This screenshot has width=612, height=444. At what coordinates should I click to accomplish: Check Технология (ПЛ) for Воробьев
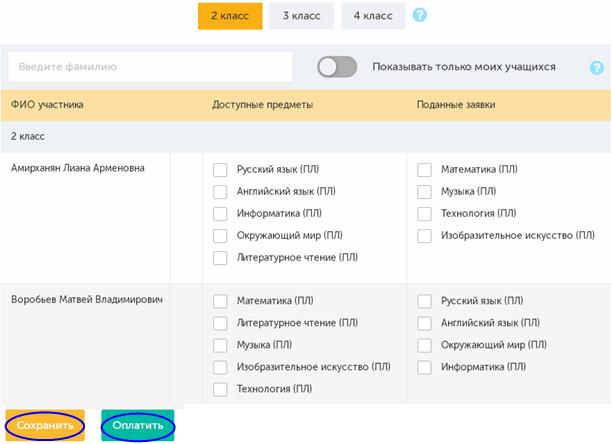[220, 389]
